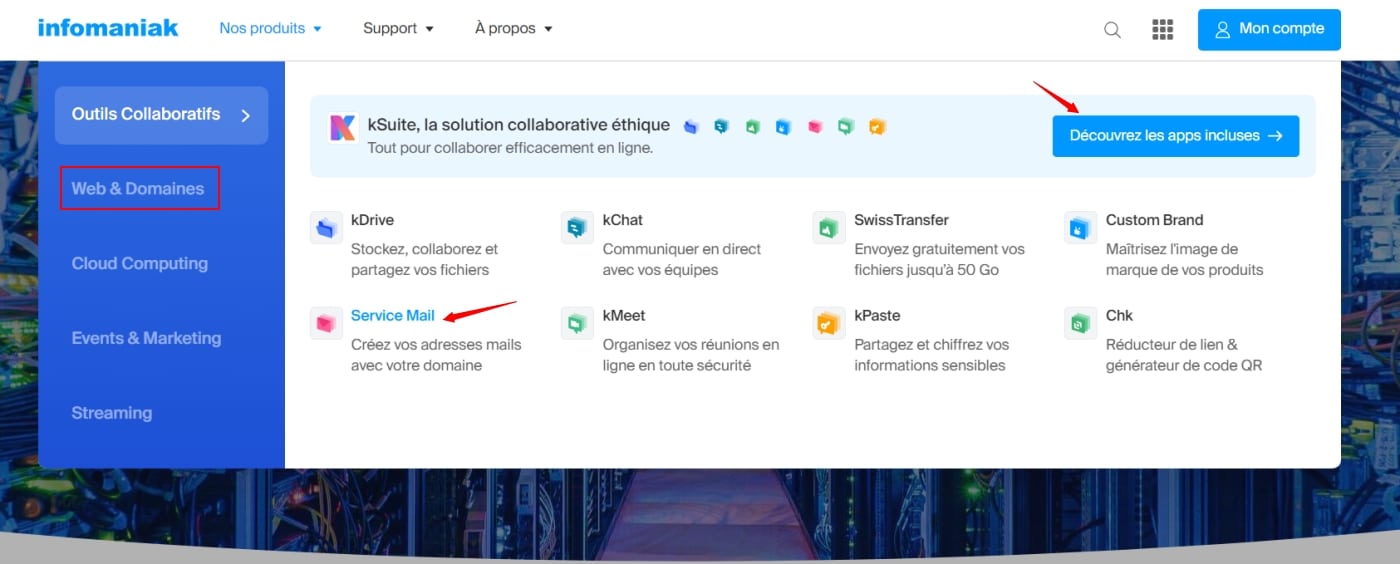1400x564 pixels.
Task: Click the Chk product icon
Action: [1080, 322]
